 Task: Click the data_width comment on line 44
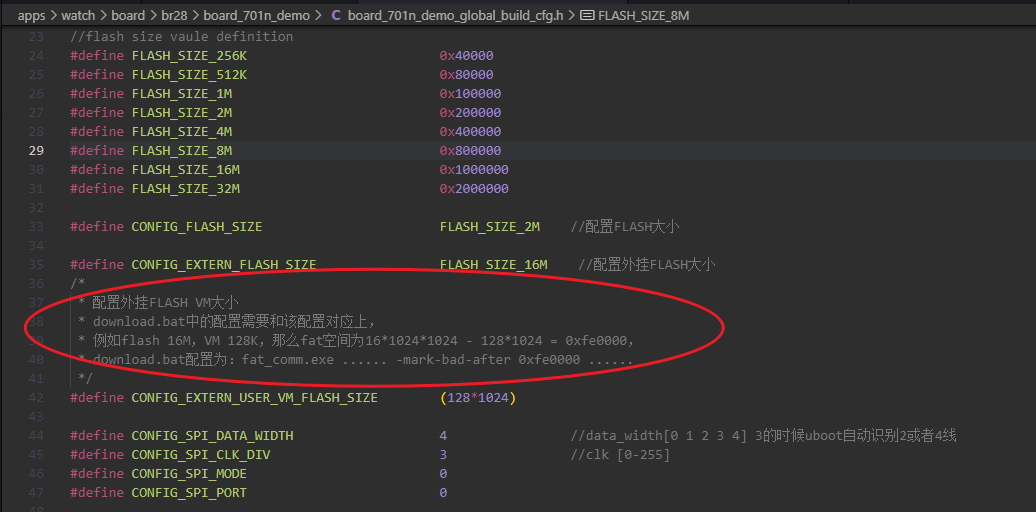point(764,436)
